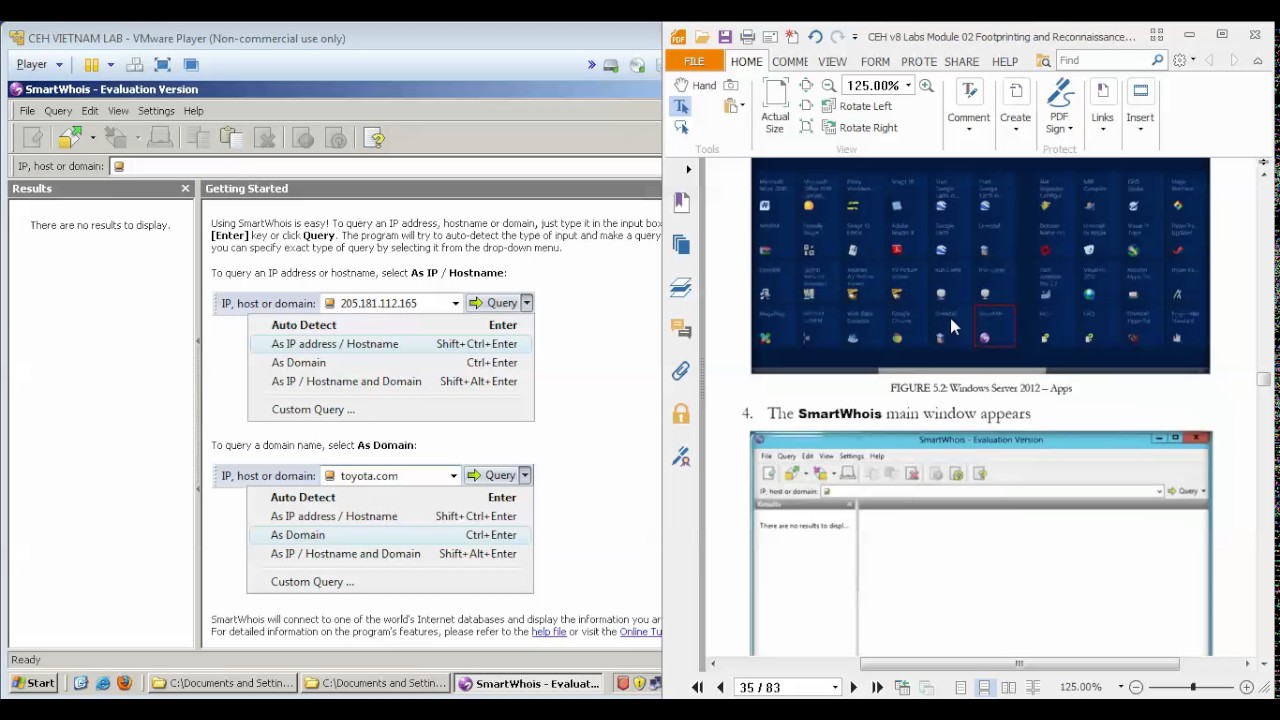Screen dimensions: 1280x720
Task: Go to the previous PDF page
Action: click(x=720, y=688)
